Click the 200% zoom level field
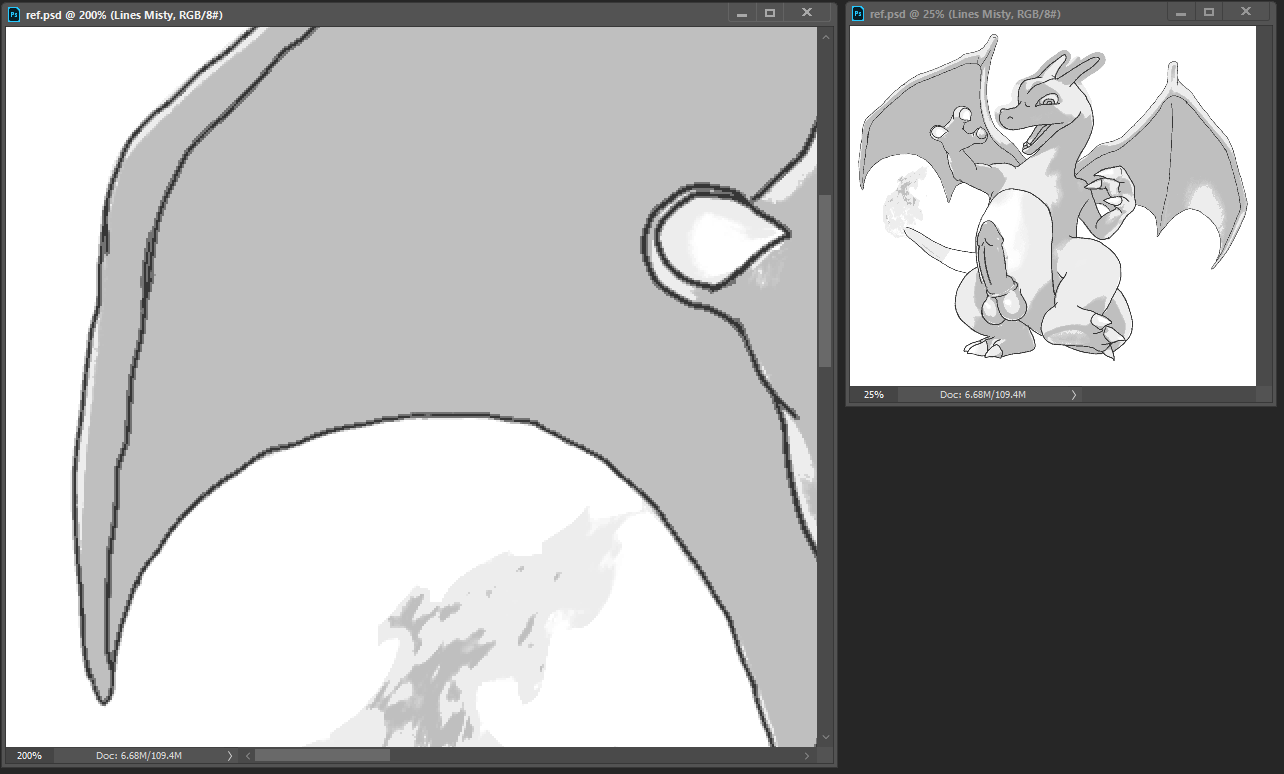 point(29,756)
